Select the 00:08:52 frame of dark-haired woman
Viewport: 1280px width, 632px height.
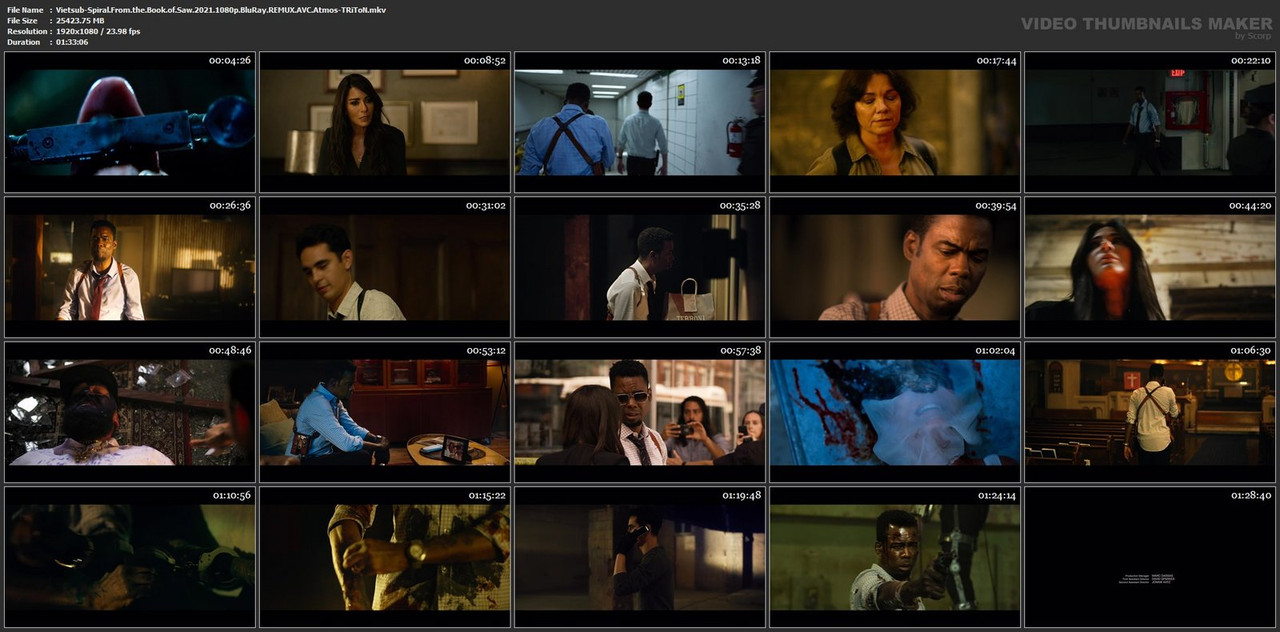pyautogui.click(x=385, y=122)
